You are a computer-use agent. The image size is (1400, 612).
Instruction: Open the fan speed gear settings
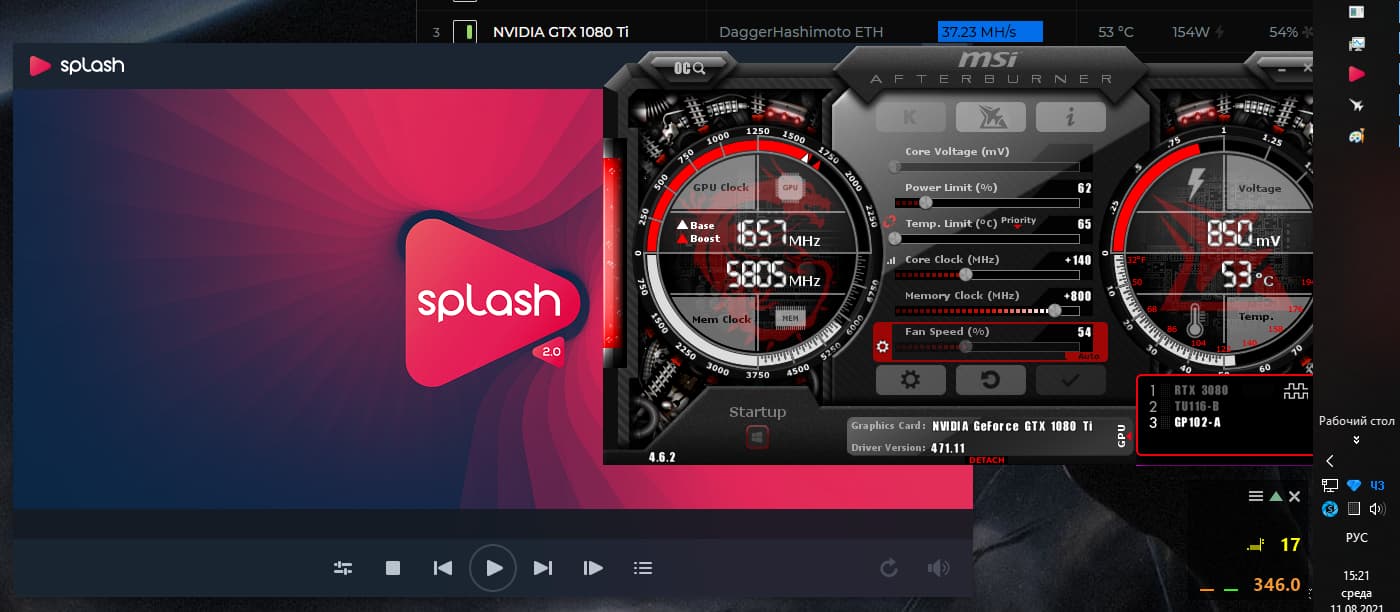[882, 348]
